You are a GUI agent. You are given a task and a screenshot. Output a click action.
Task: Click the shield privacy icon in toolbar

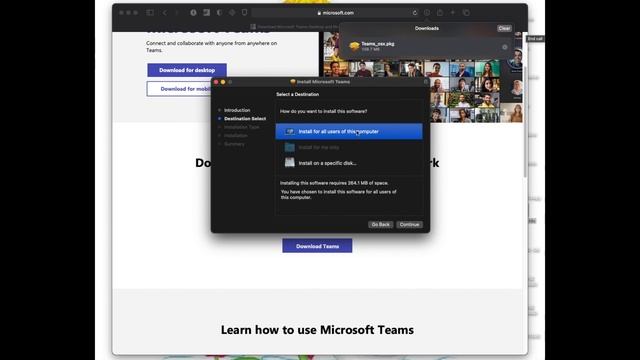[x=244, y=13]
